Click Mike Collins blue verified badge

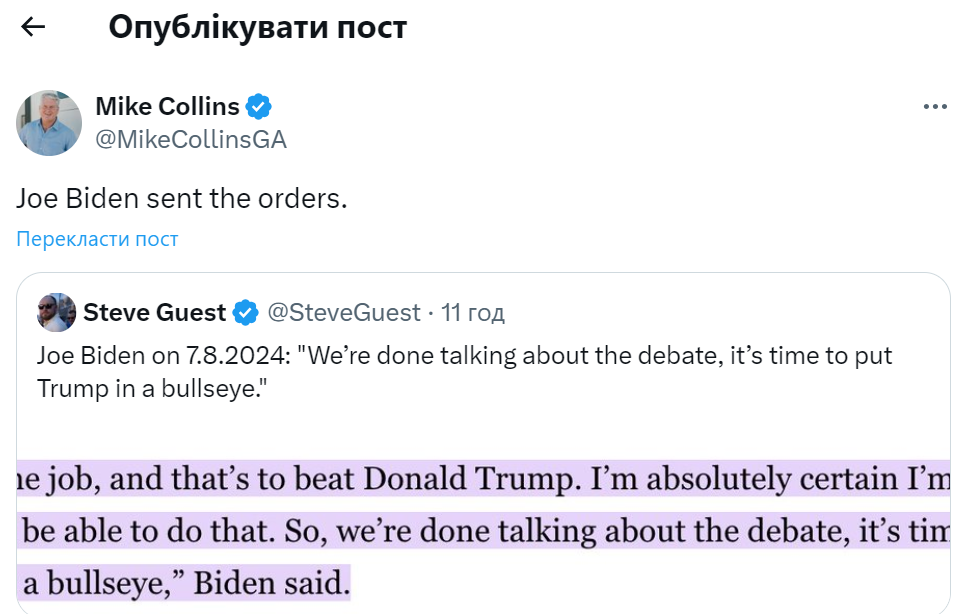click(260, 106)
